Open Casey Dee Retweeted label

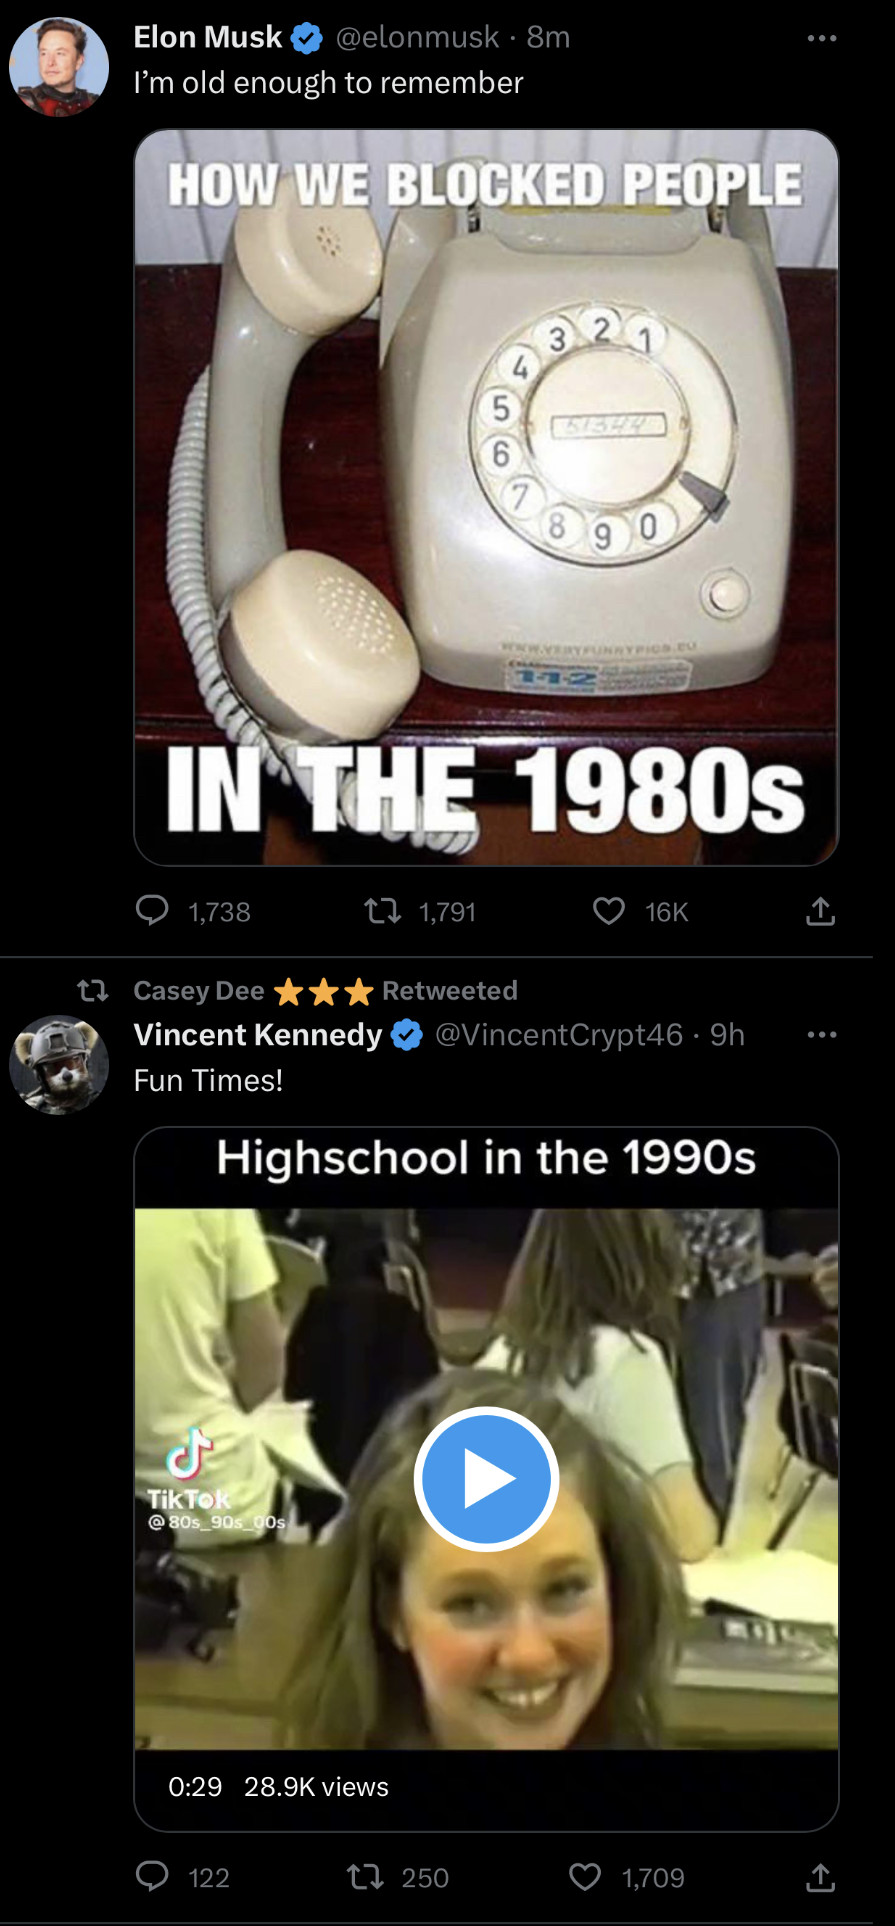[x=325, y=991]
